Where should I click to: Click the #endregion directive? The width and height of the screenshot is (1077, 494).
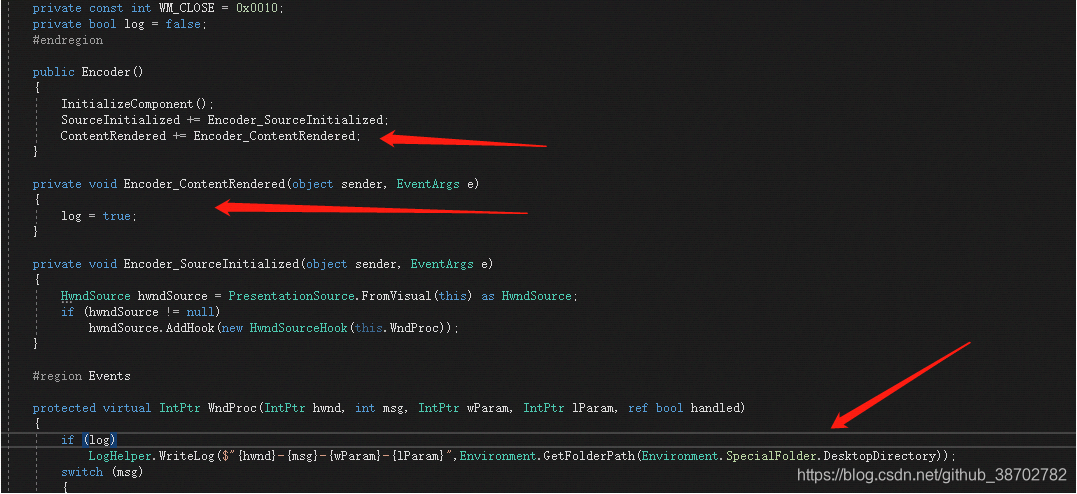point(68,40)
